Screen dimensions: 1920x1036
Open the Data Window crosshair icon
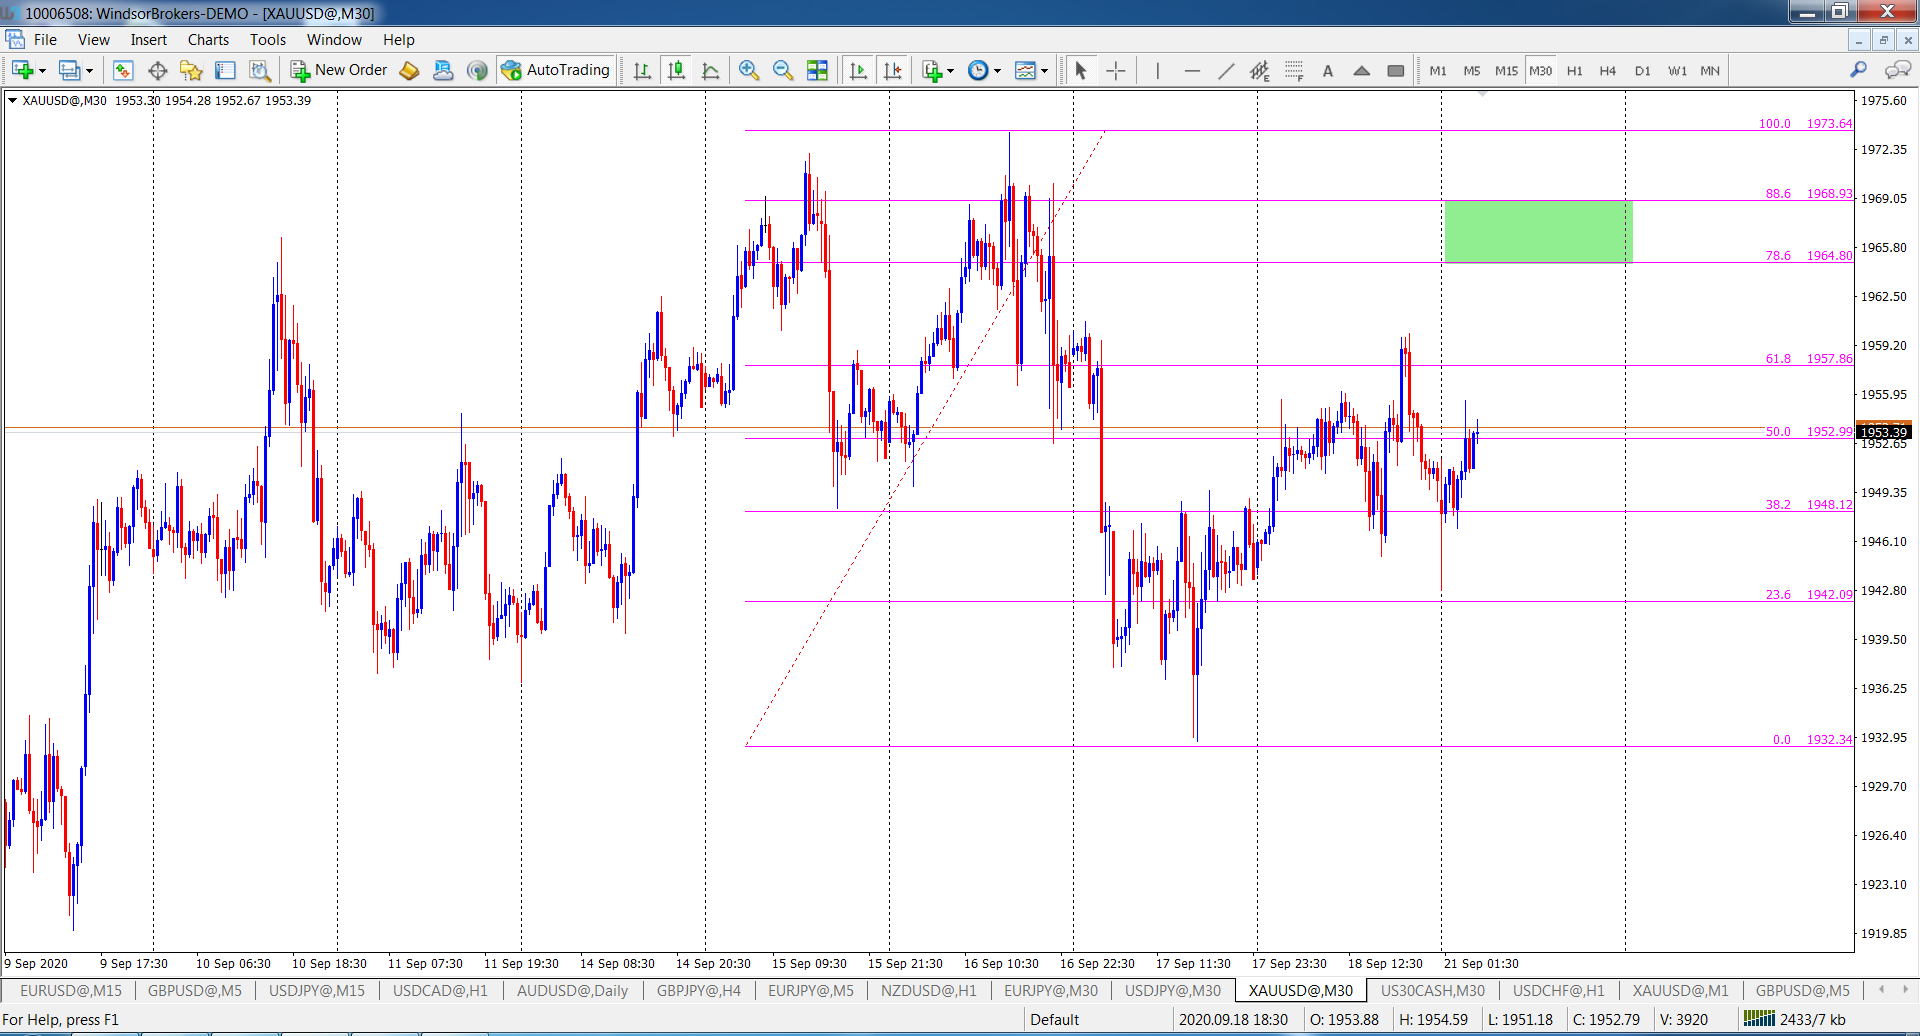(157, 70)
